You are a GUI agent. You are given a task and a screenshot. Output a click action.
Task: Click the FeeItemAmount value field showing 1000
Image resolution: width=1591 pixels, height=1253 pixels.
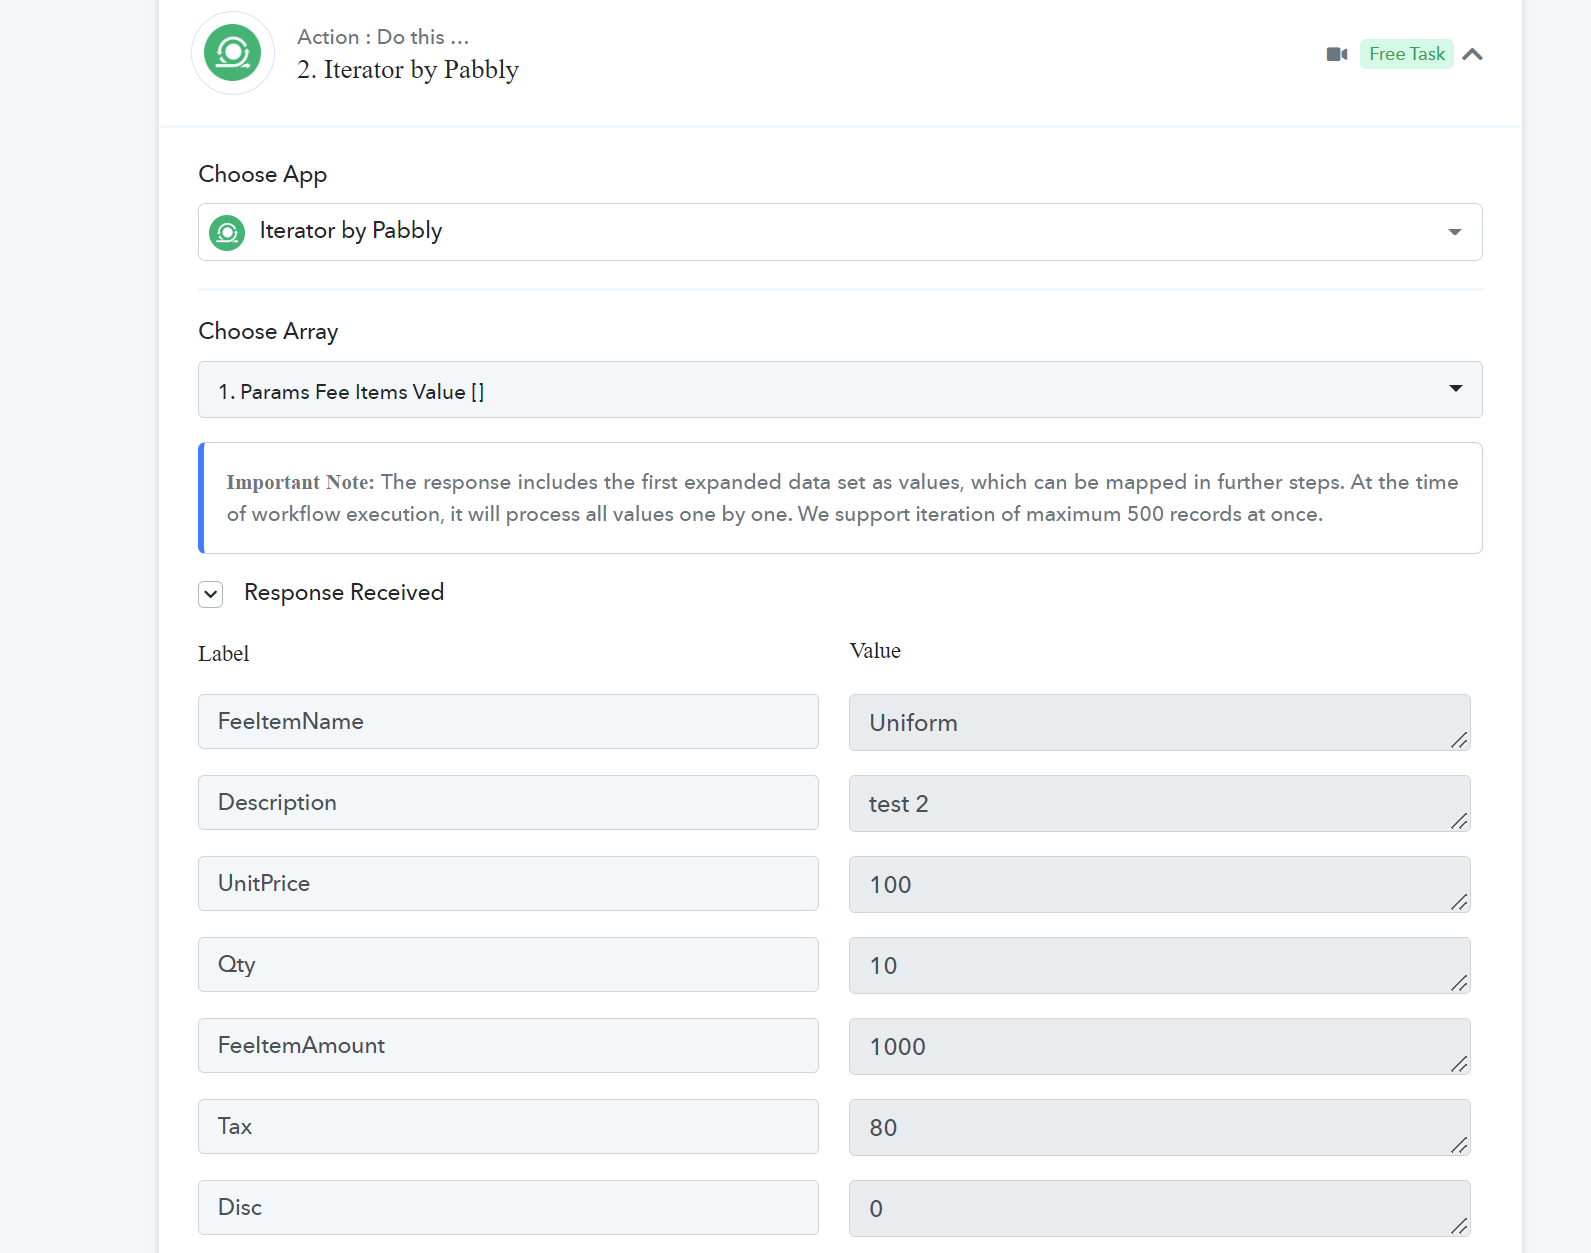[x=1160, y=1047]
